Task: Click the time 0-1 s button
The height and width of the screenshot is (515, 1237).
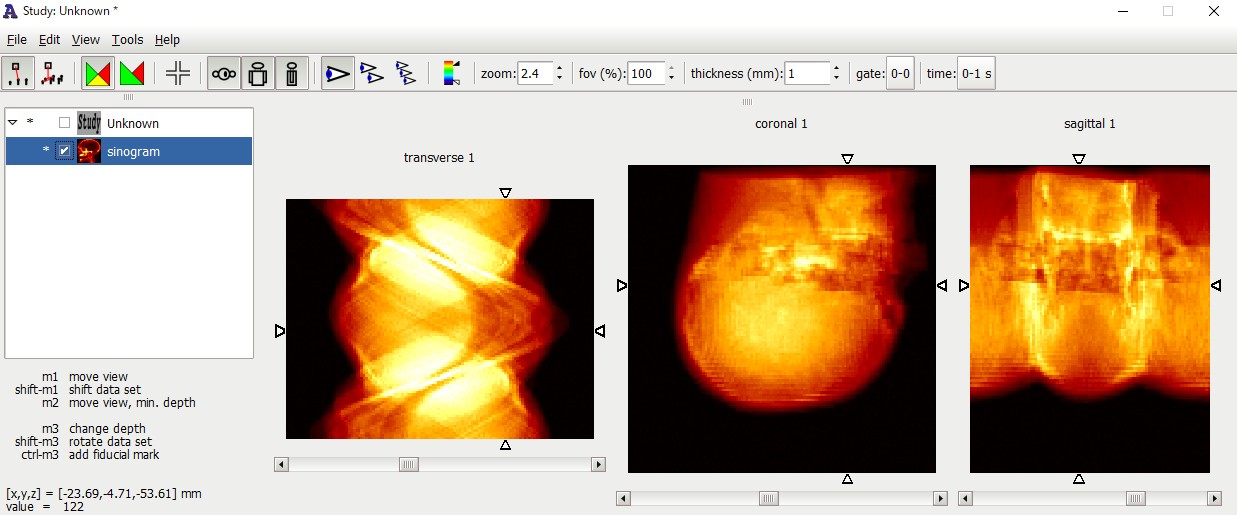Action: pyautogui.click(x=975, y=73)
